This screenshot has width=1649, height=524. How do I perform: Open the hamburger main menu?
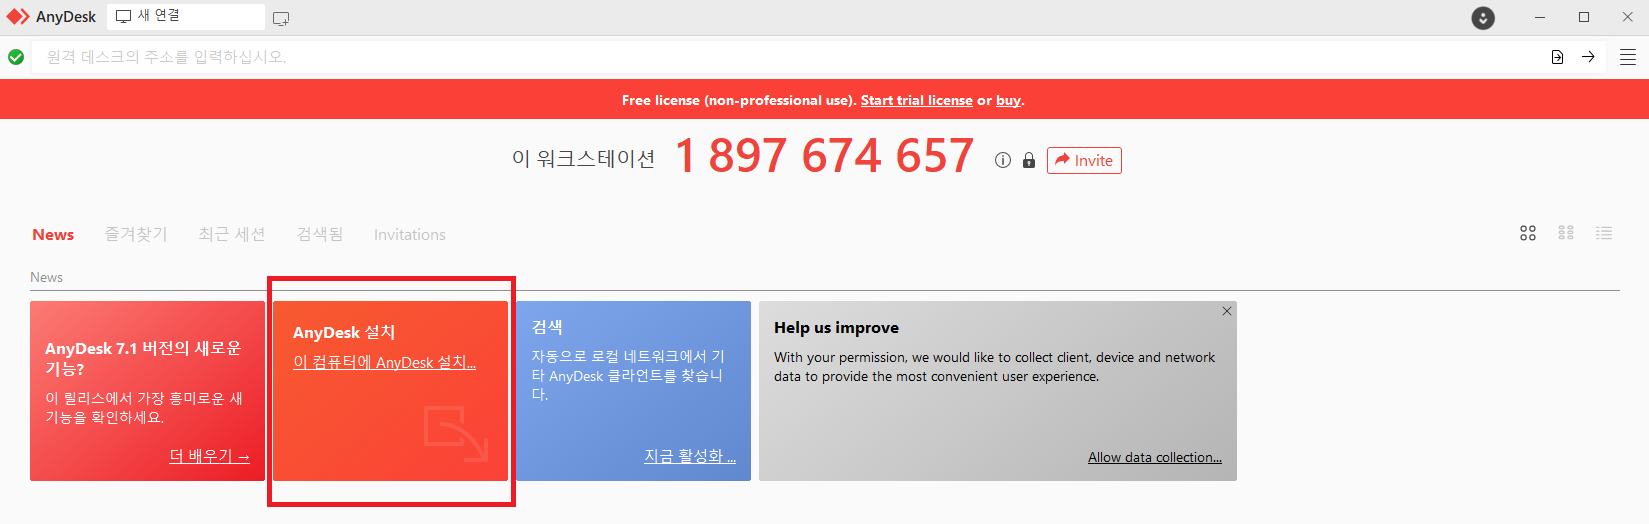click(x=1628, y=57)
